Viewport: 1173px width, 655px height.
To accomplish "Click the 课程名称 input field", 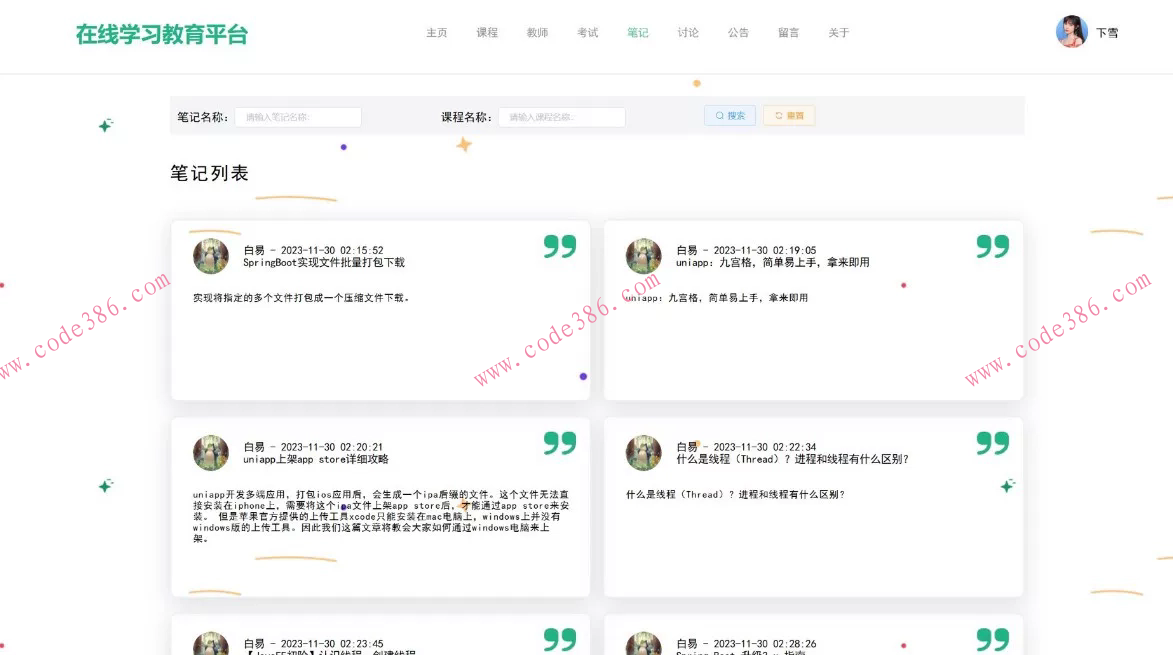I will pos(562,116).
